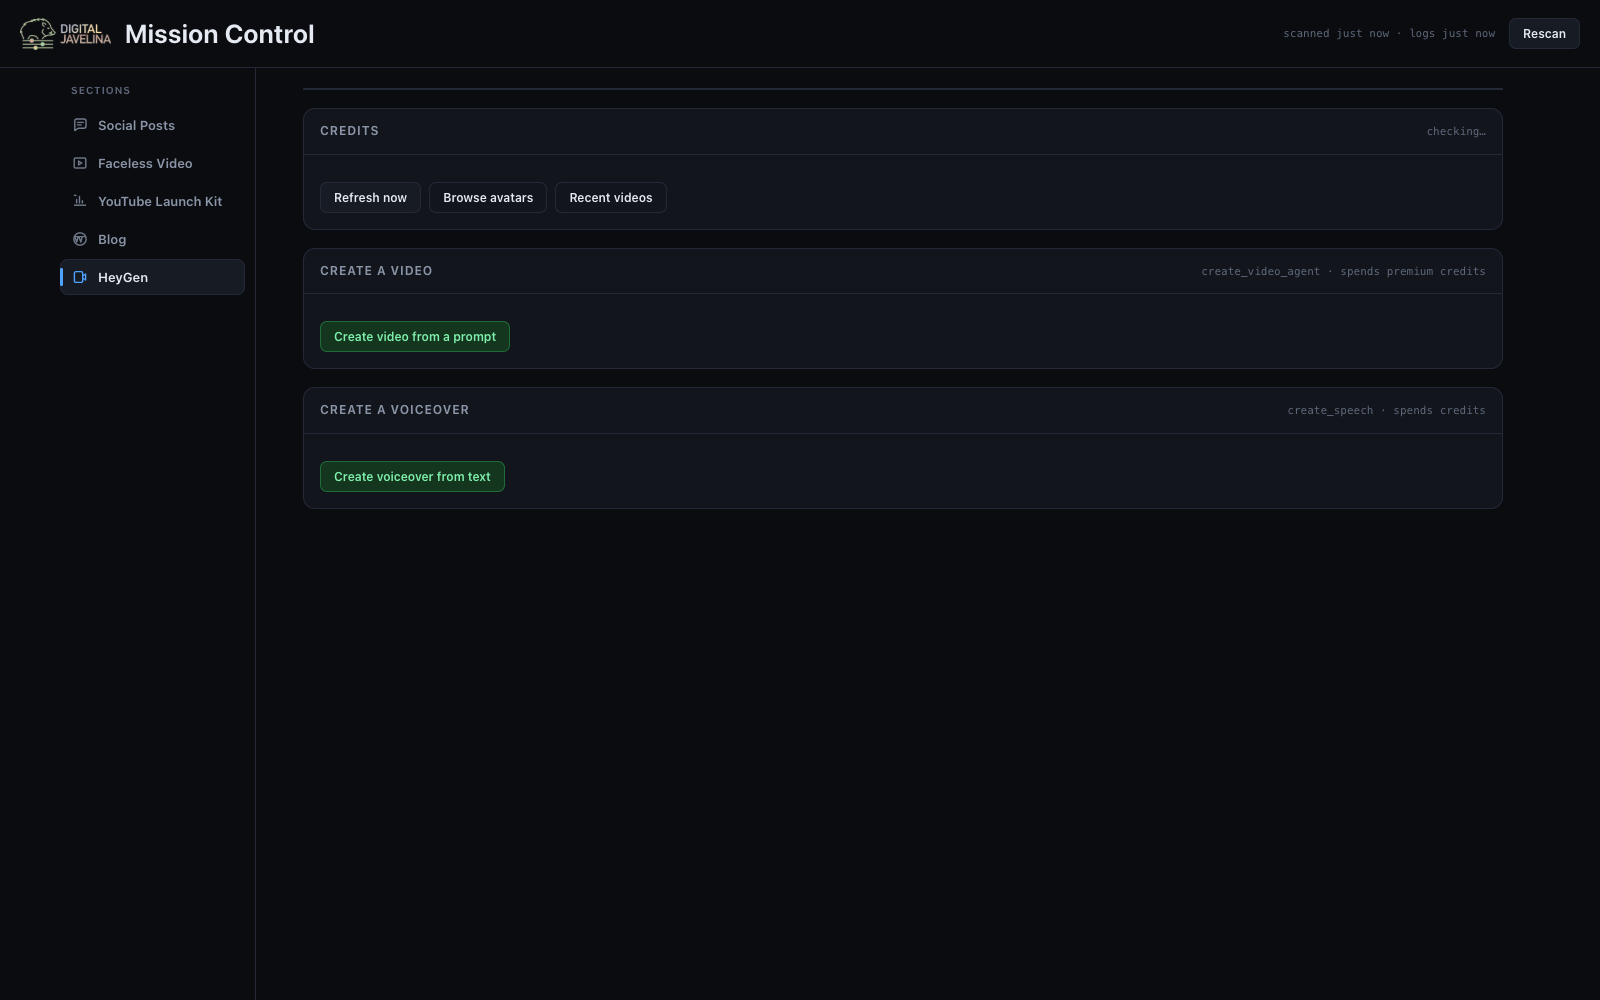
Task: Click 'create_video_agent · spends premium credits' text
Action: coord(1343,272)
